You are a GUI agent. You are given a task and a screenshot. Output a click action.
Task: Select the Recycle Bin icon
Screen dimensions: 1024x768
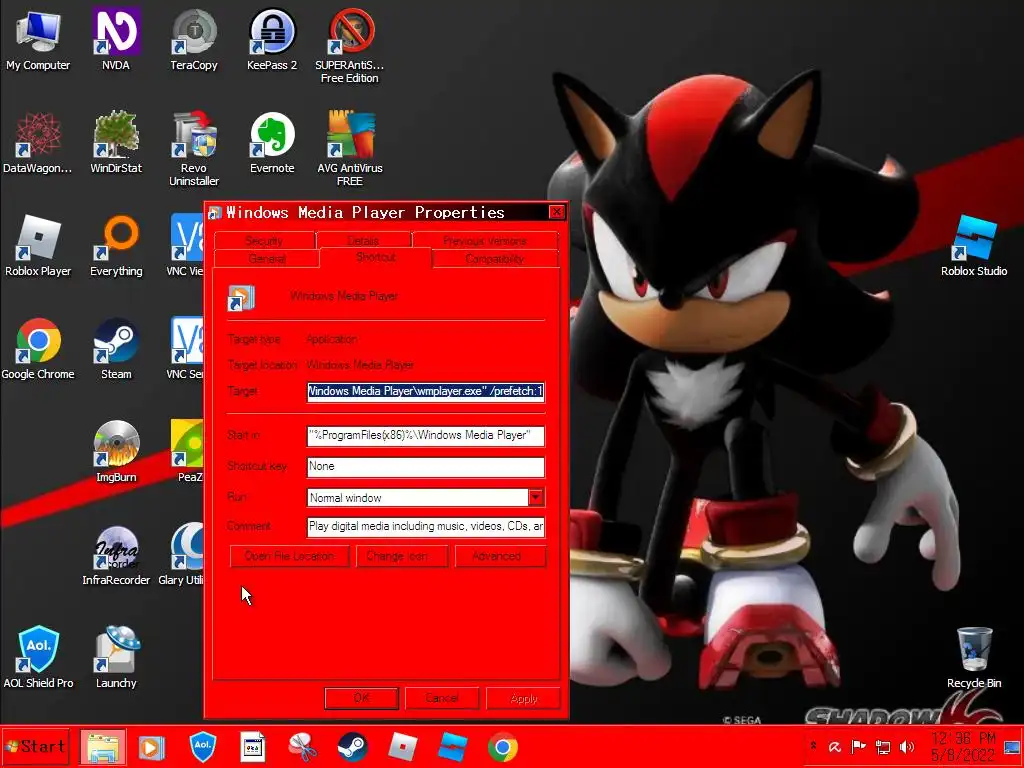point(974,658)
